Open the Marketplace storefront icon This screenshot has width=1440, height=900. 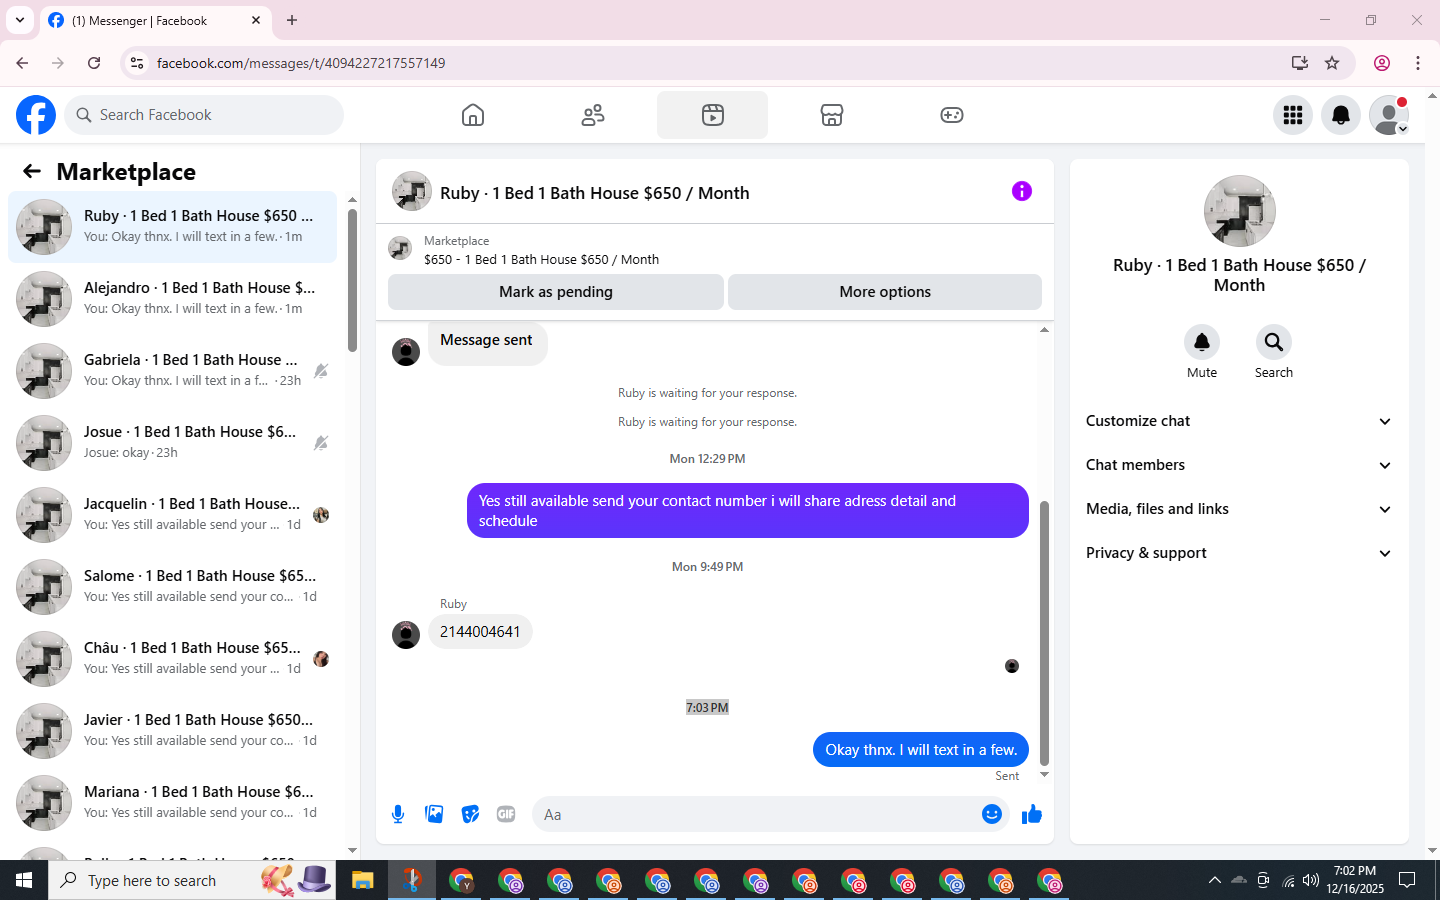coord(832,115)
